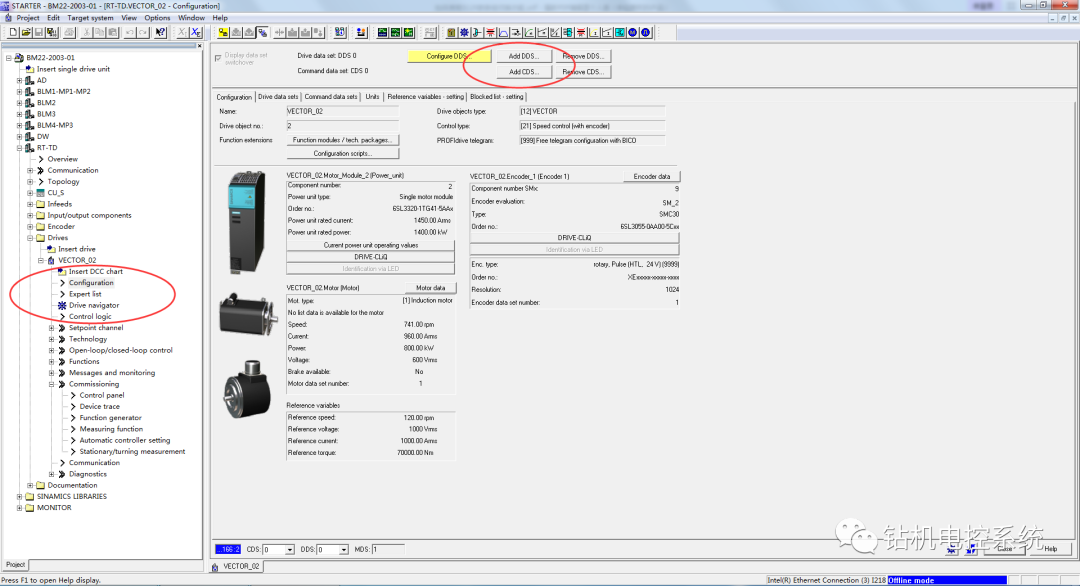
Task: Click the accessible nodes toolbar icon
Action: pos(339,32)
